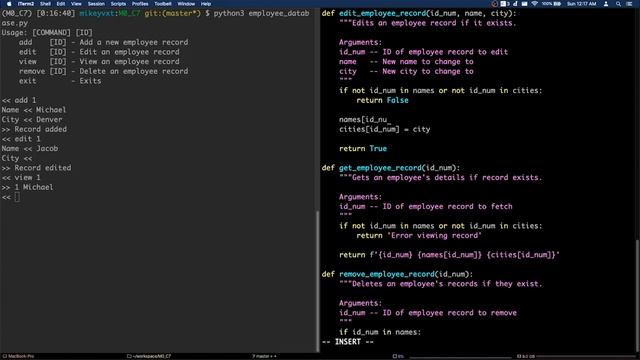Click the 'git:(master*)' prompt segment

coord(173,13)
